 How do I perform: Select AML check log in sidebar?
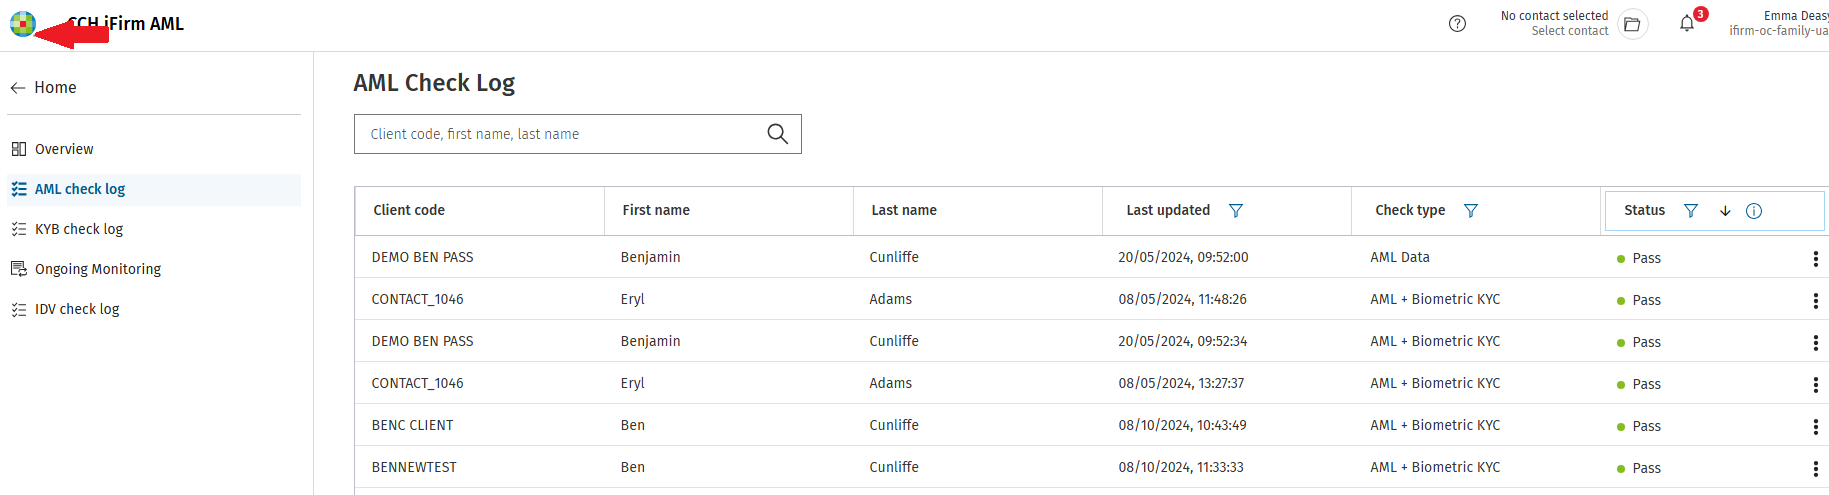[154, 189]
